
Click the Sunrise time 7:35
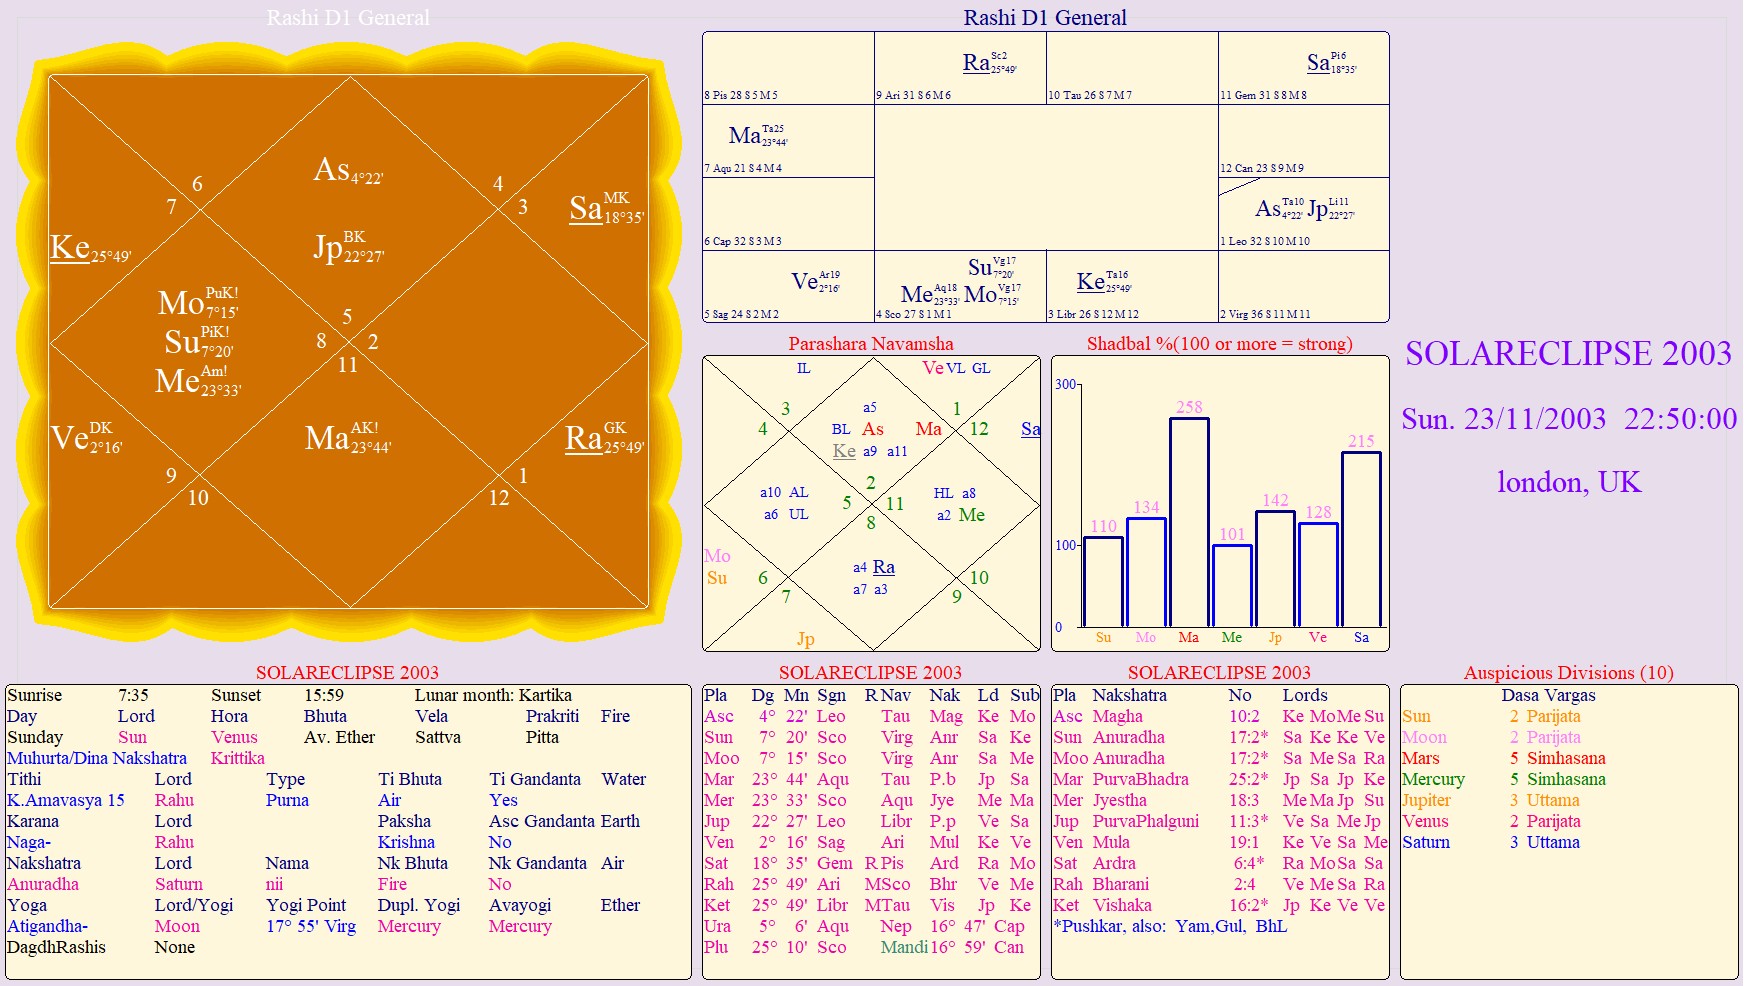(x=133, y=695)
